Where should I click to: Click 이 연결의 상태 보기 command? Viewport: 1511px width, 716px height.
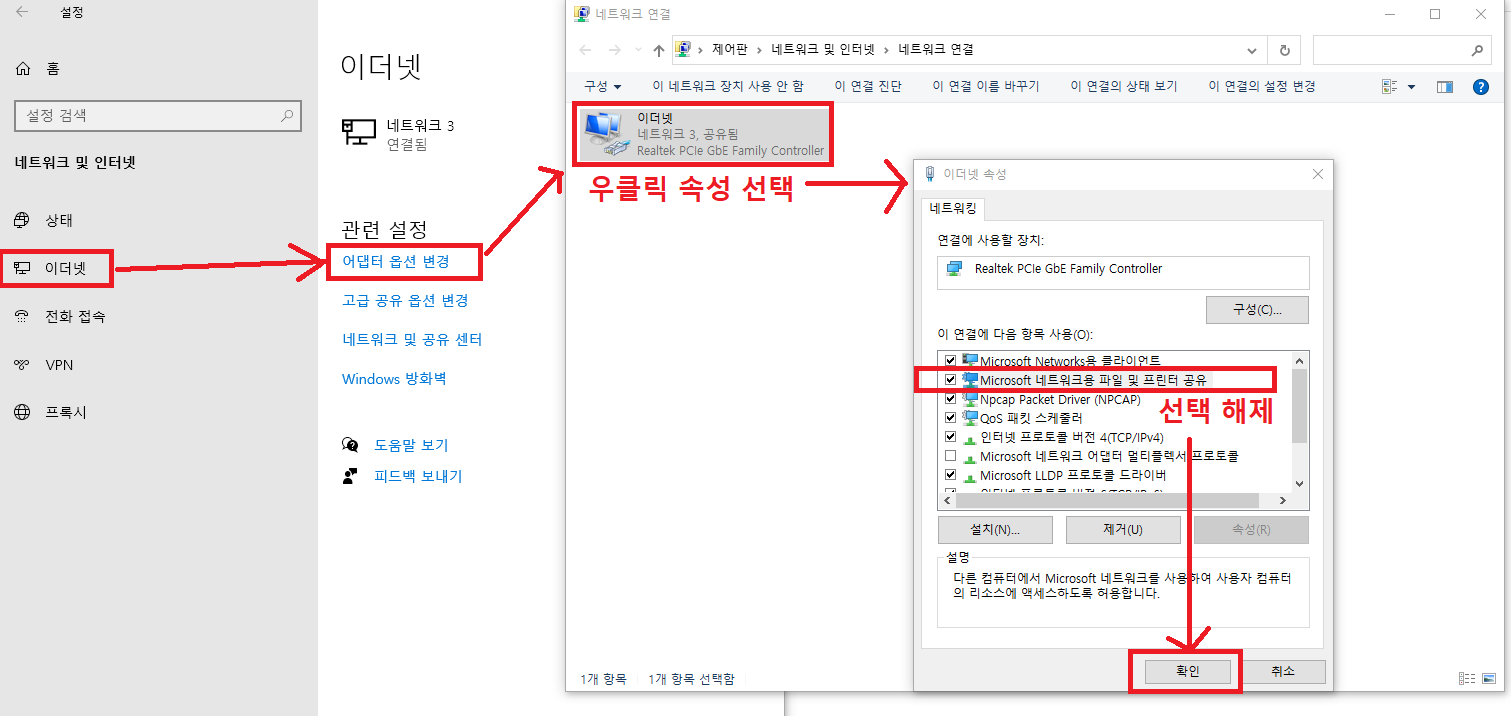(1124, 87)
